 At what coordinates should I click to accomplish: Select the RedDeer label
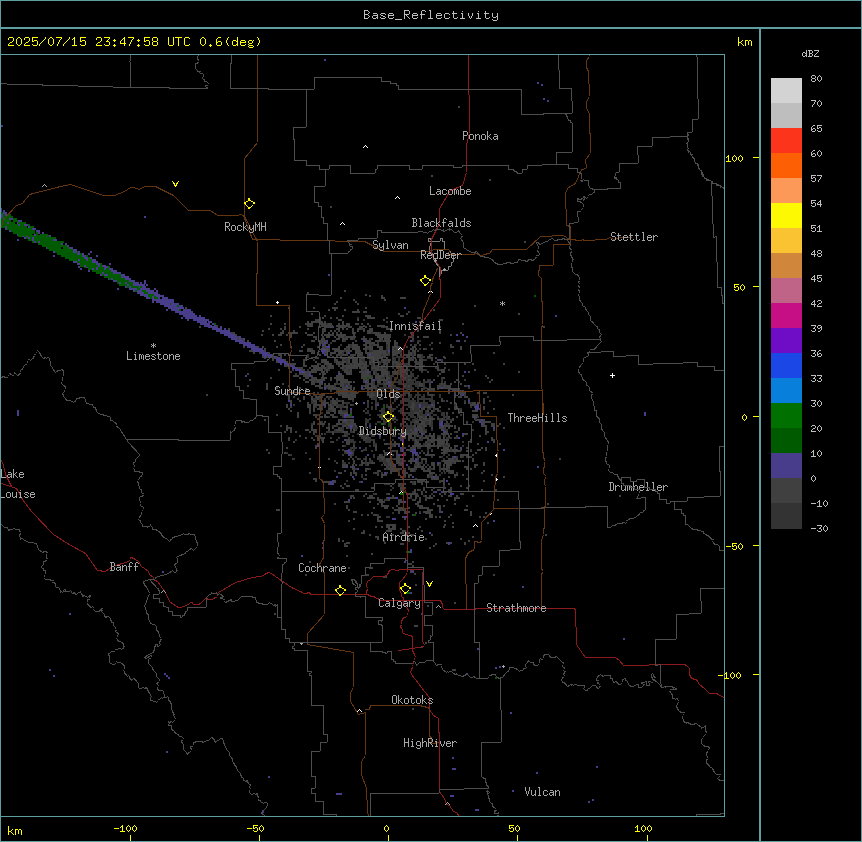(440, 255)
